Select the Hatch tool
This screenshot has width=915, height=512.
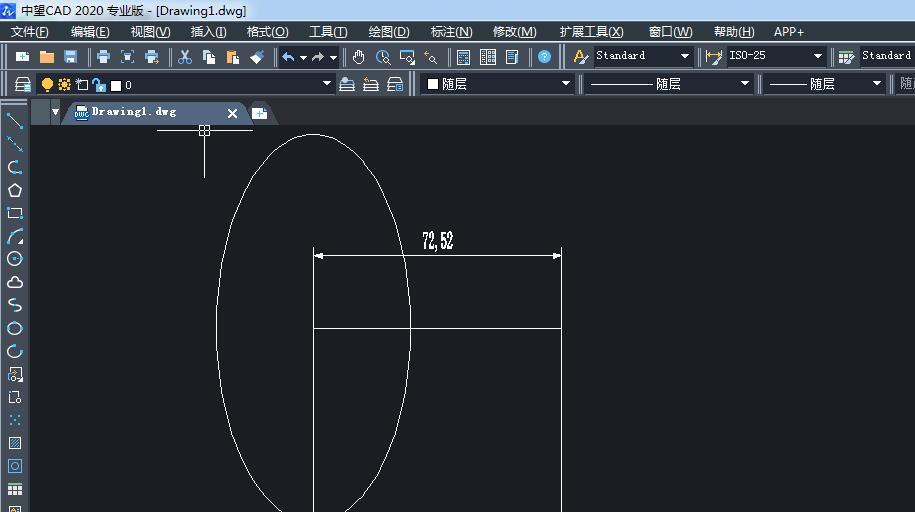[15, 443]
